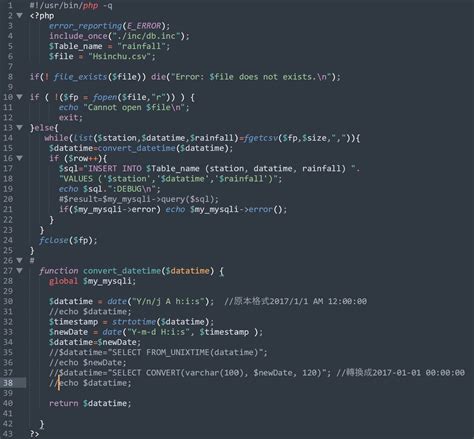The width and height of the screenshot is (474, 439).
Task: Collapse the fold arrow at line 16
Action: click(x=20, y=158)
